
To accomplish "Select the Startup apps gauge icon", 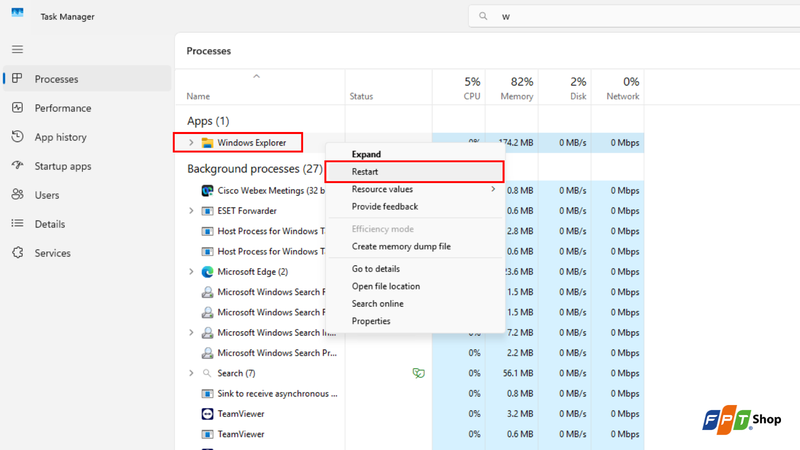I will [x=17, y=165].
